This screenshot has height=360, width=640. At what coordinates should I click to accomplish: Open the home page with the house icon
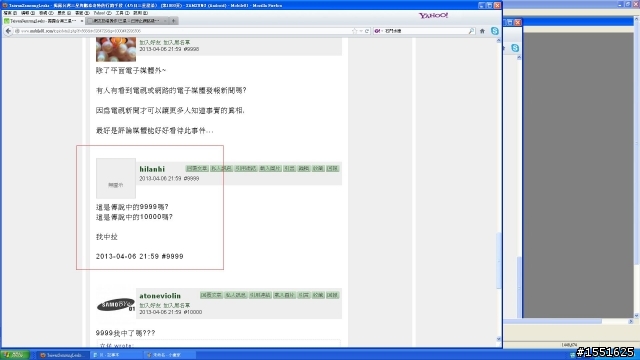point(482,31)
